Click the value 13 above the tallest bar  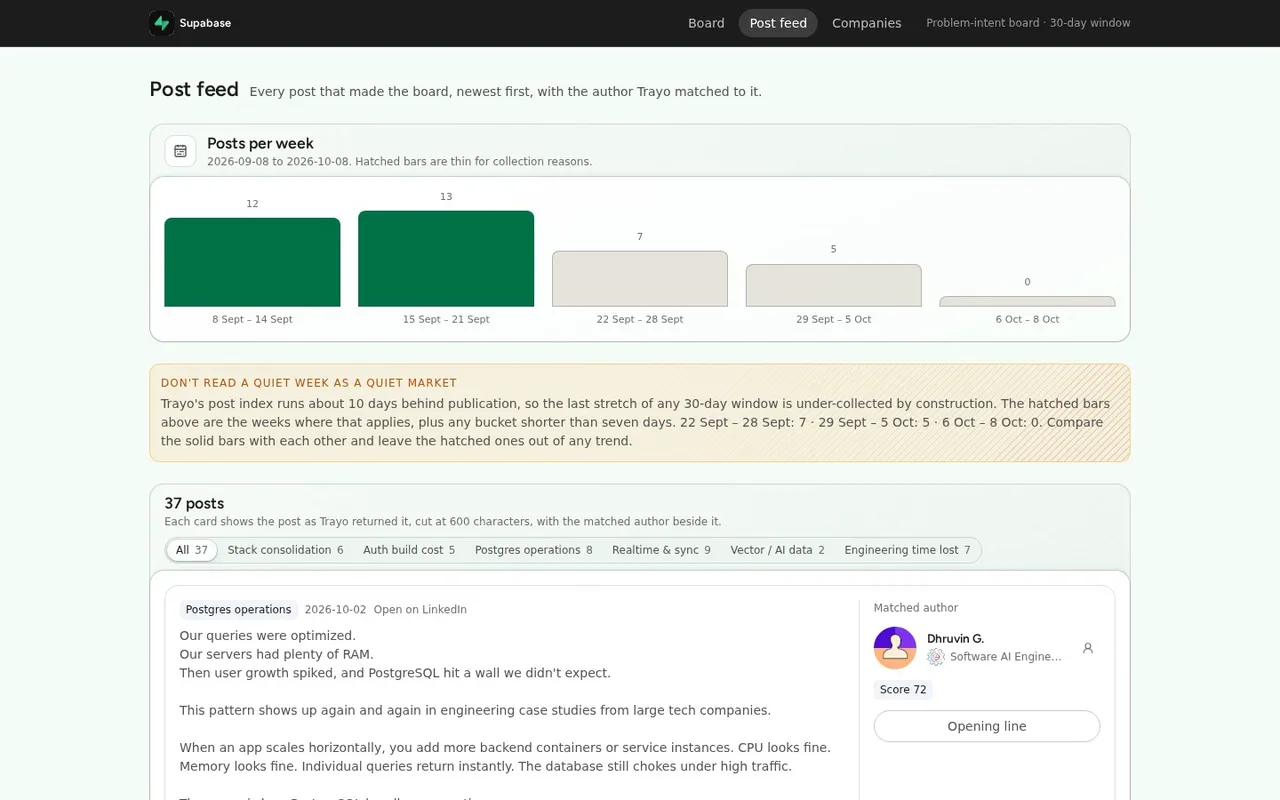(x=446, y=197)
